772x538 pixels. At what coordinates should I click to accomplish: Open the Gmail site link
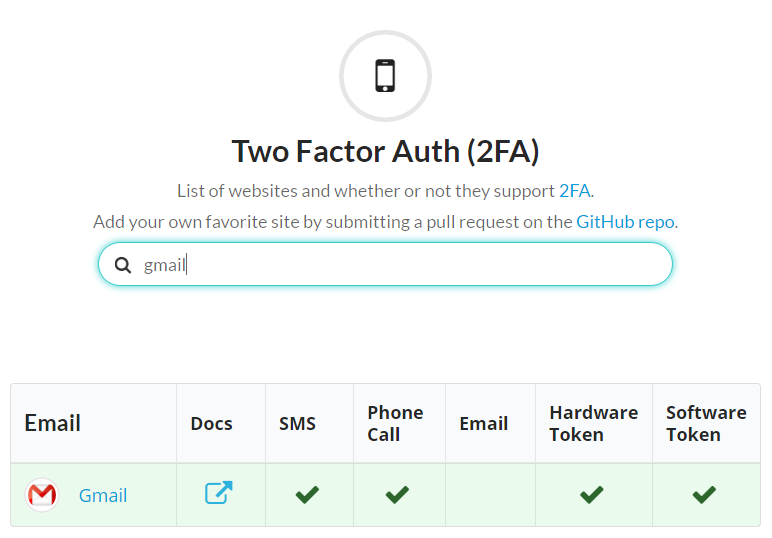click(103, 495)
